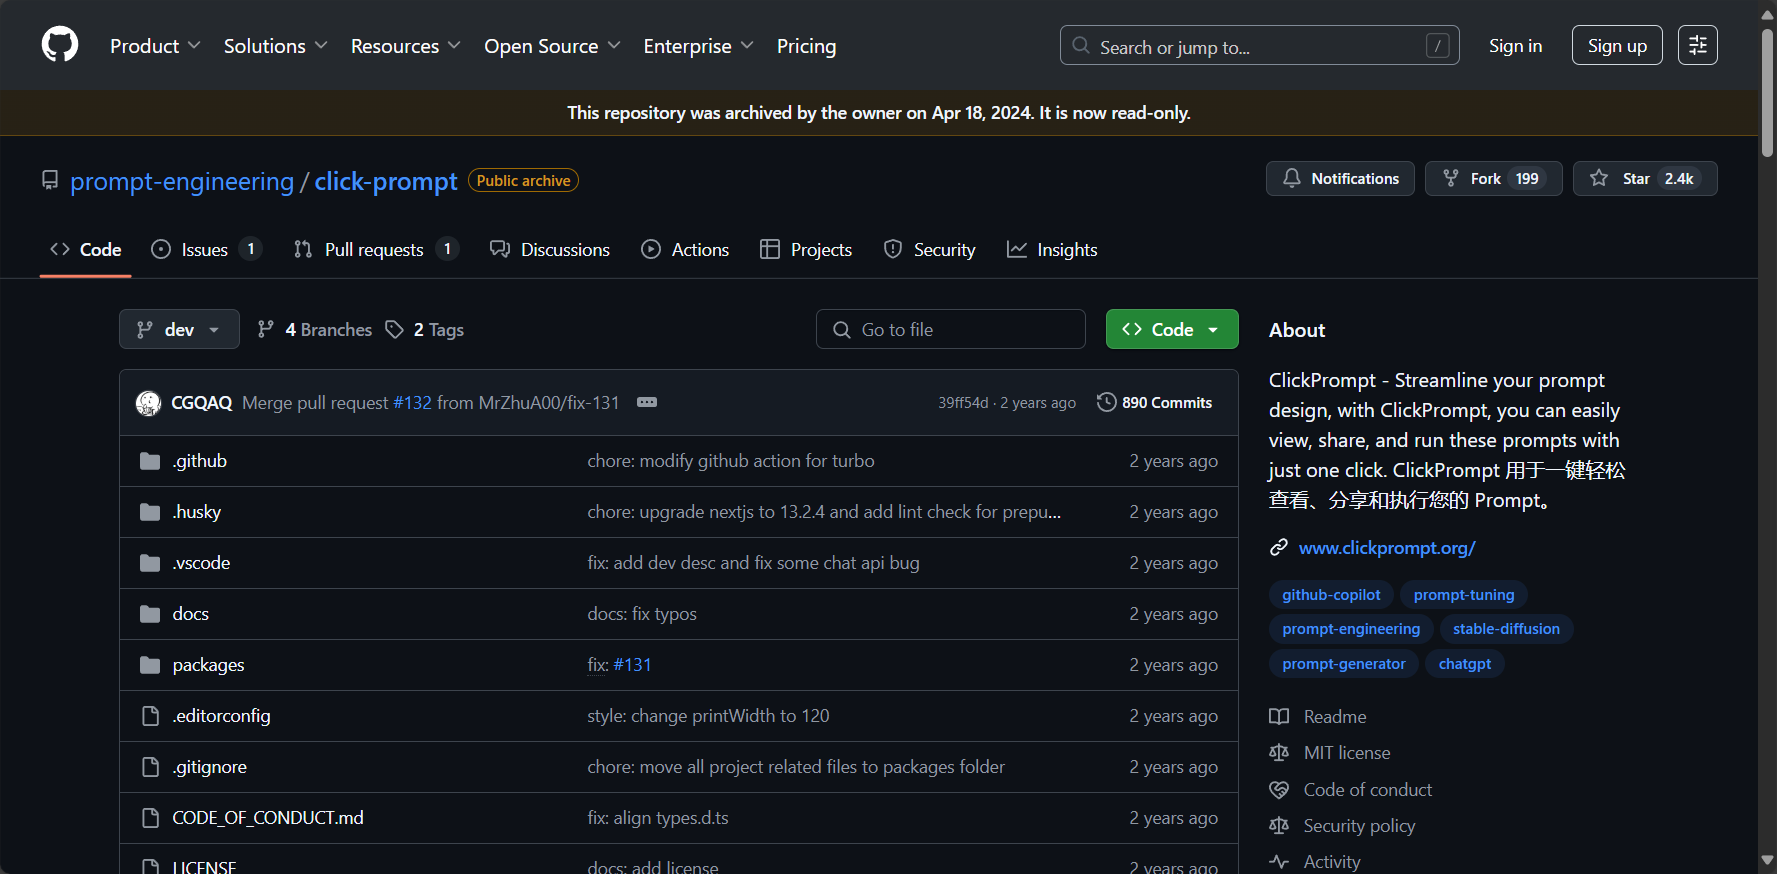Click the bell icon on Notifications

click(1292, 178)
